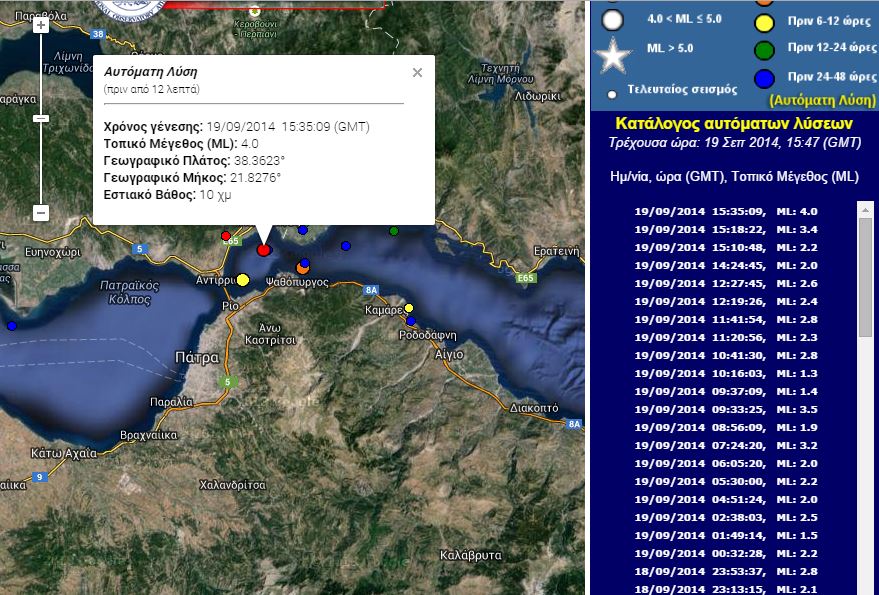Close the Αυτόματη Λύση info popup
The image size is (879, 595).
[418, 72]
